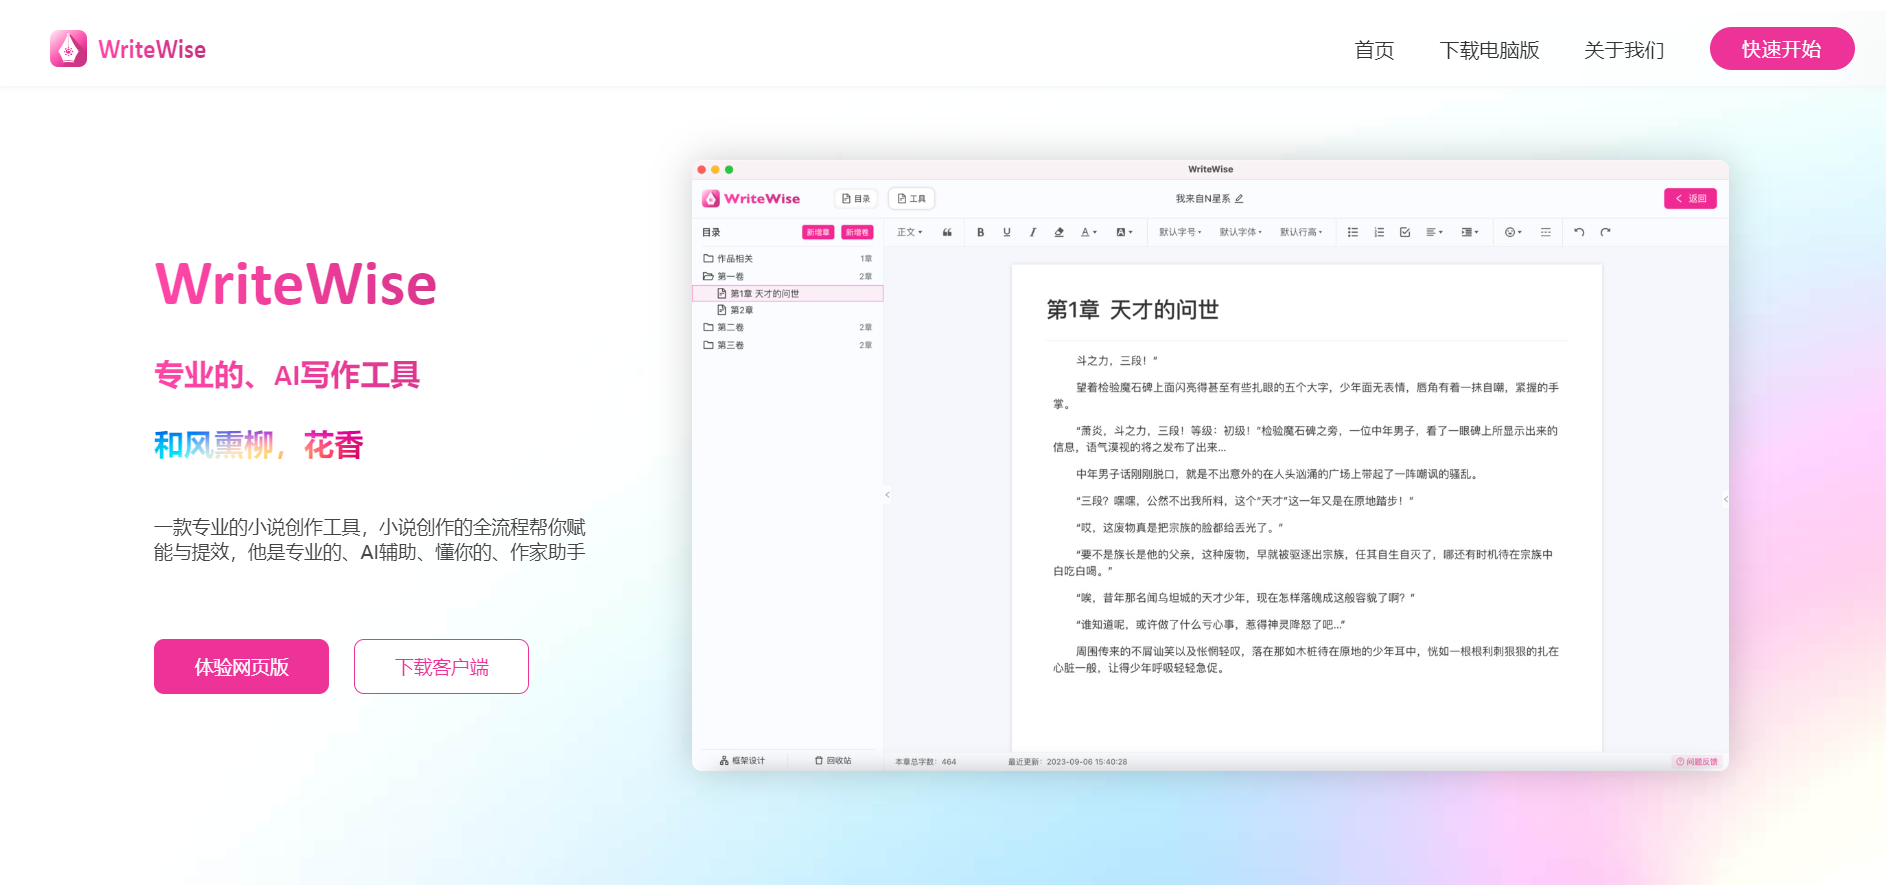Click the clear-format eraser icon
This screenshot has width=1886, height=885.
coord(1059,232)
